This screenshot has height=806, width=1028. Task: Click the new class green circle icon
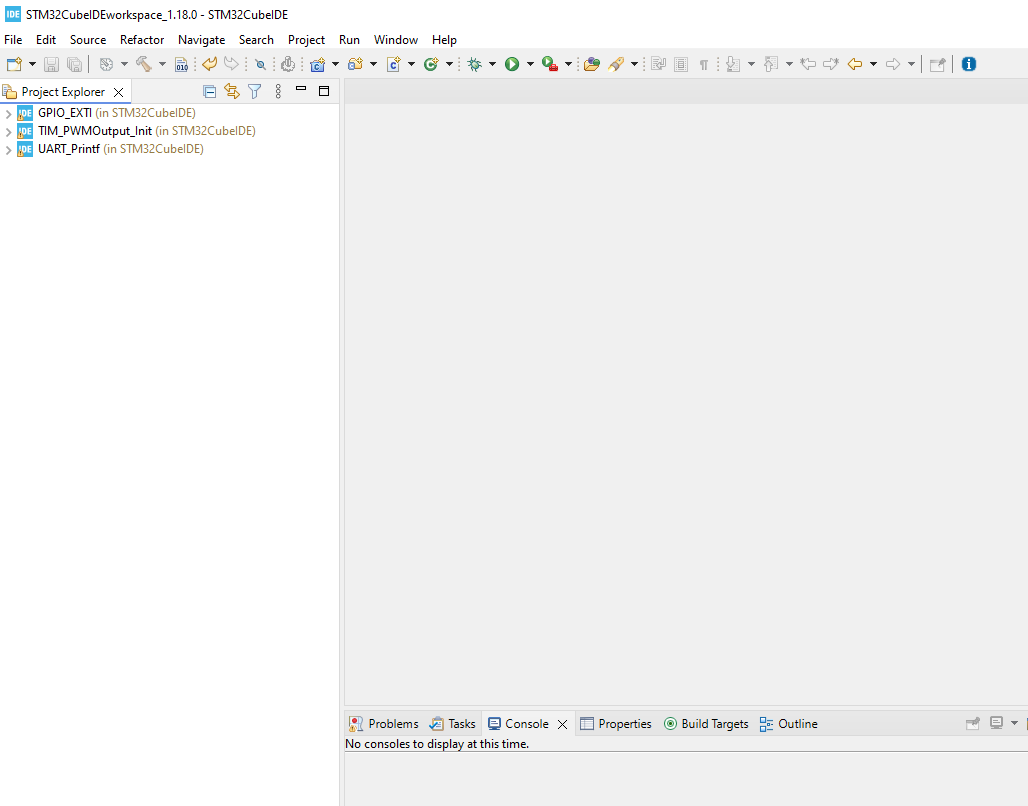431,64
